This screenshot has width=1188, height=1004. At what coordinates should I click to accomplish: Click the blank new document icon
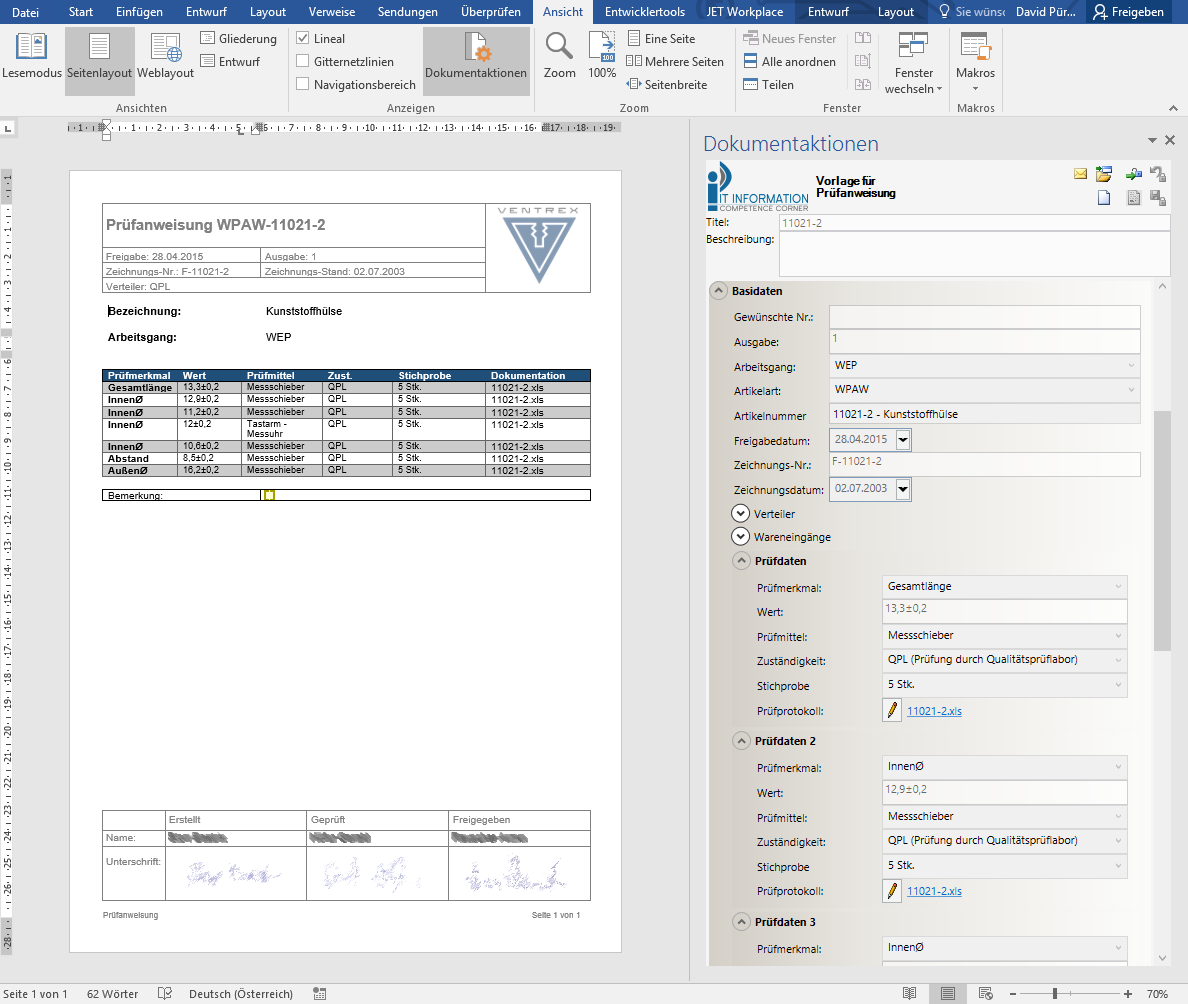click(x=1104, y=198)
